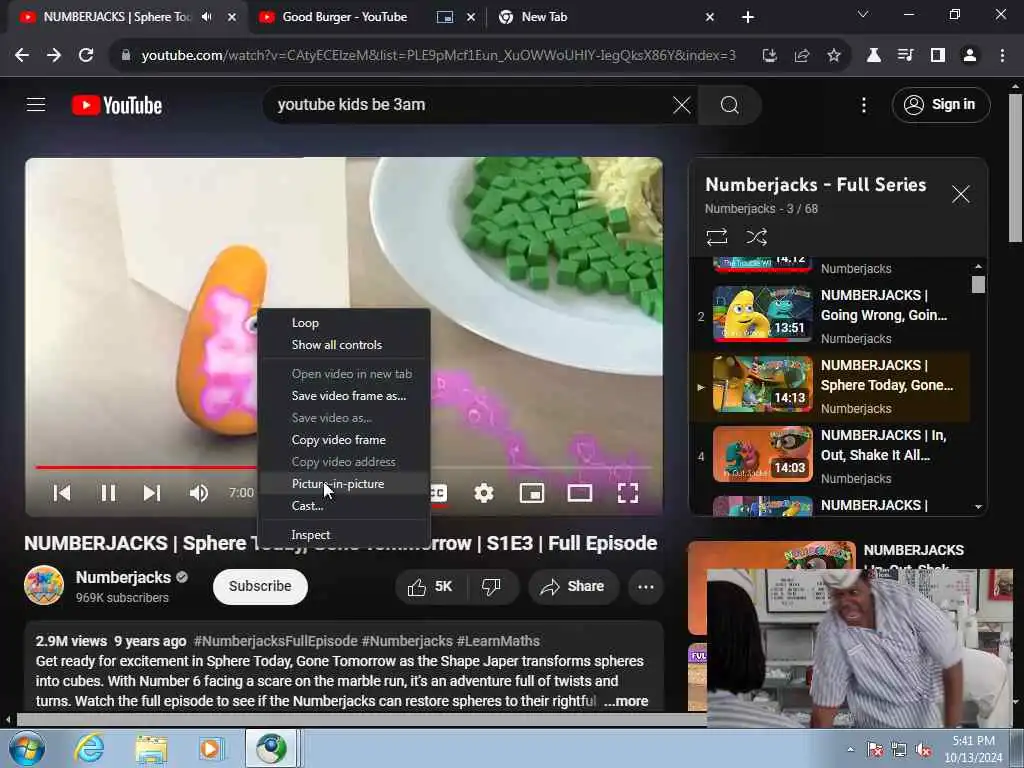
Task: Open the tab search chevron
Action: click(x=863, y=14)
